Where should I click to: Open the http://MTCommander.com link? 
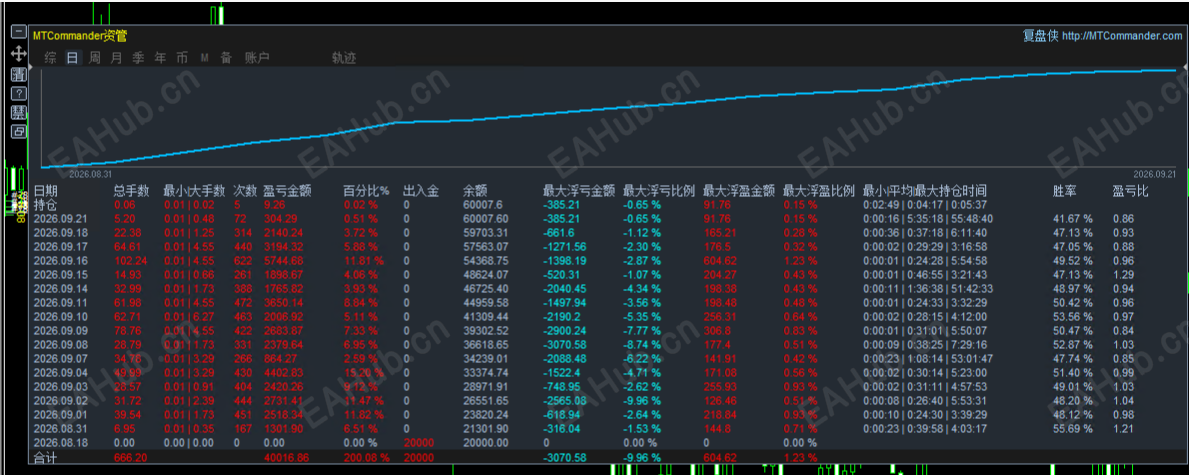(1122, 36)
